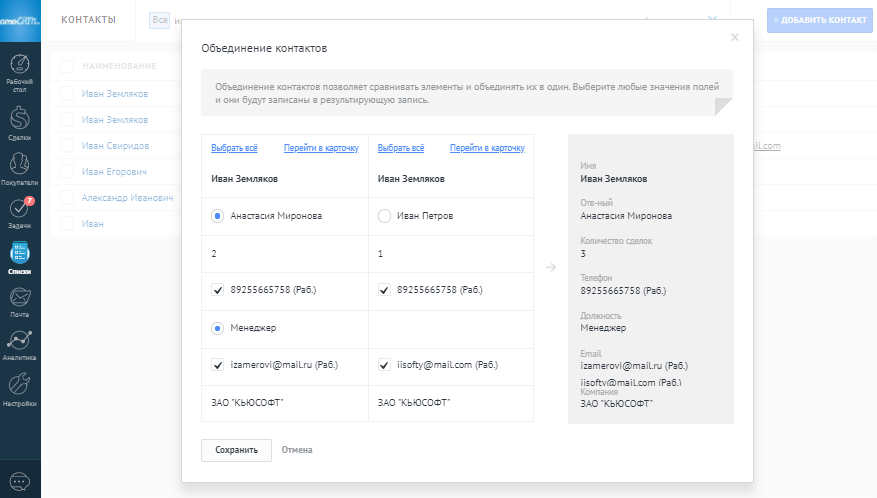Screen dimensions: 877x498
Task: Open Рабочий стол in the sidebar
Action: tap(20, 72)
